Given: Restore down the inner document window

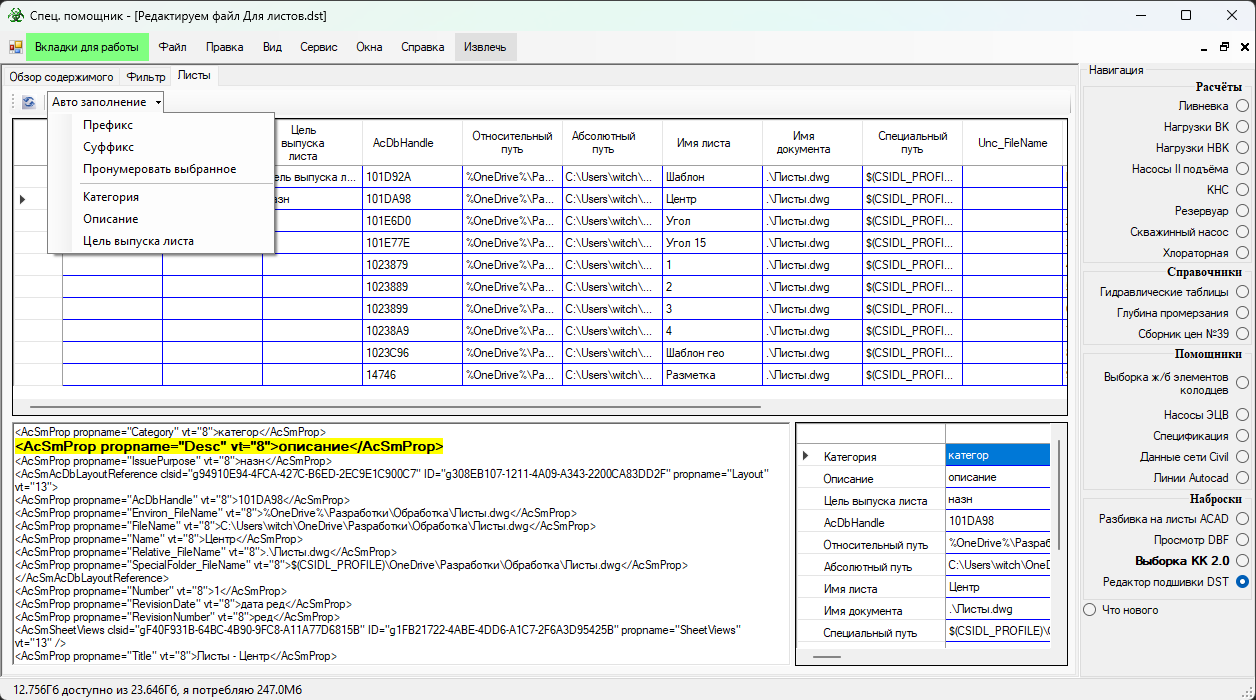Looking at the screenshot, I should point(1224,47).
